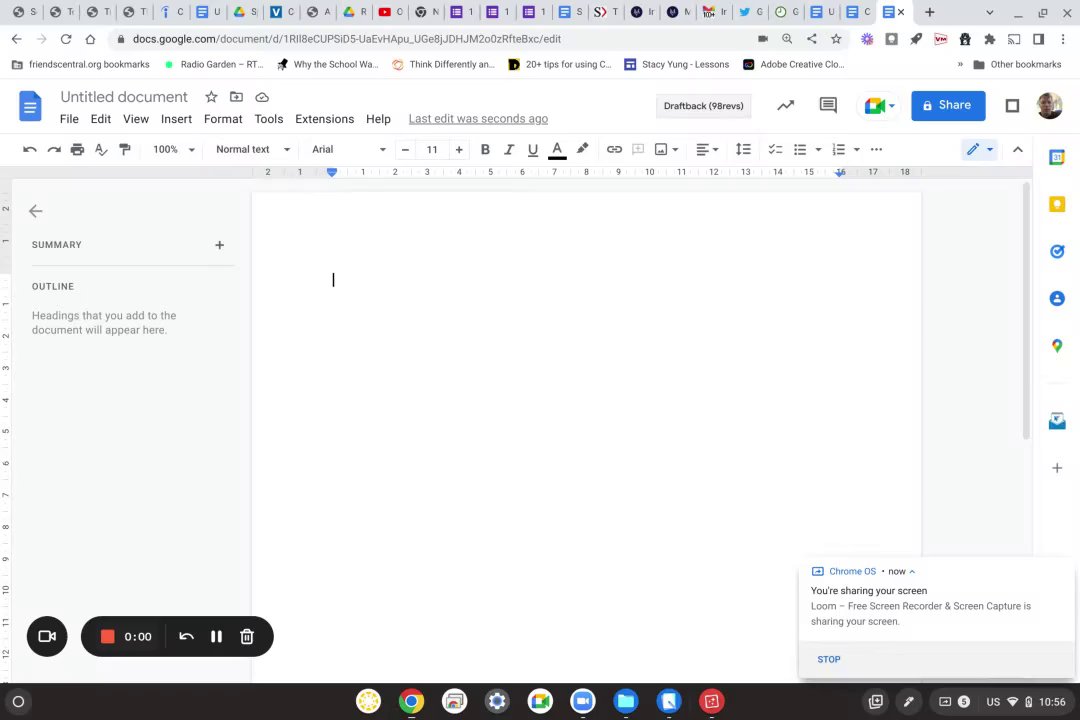Start a Google Meet call from Docs
Screen dimensions: 1080x720
click(879, 106)
